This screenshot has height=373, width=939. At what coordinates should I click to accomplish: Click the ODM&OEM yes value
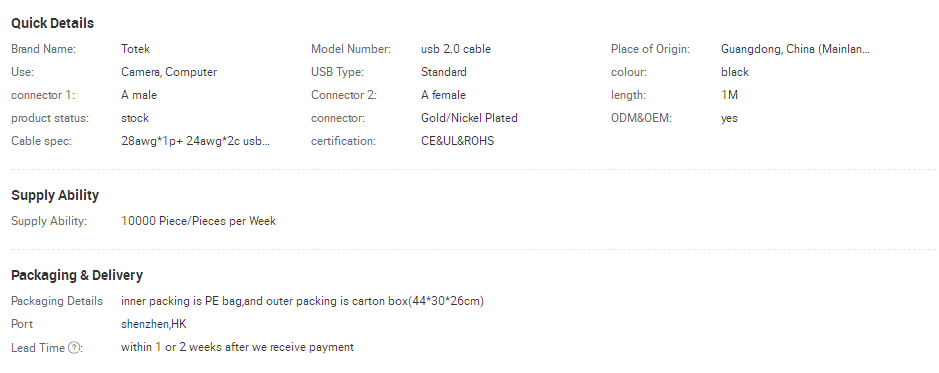pyautogui.click(x=729, y=119)
